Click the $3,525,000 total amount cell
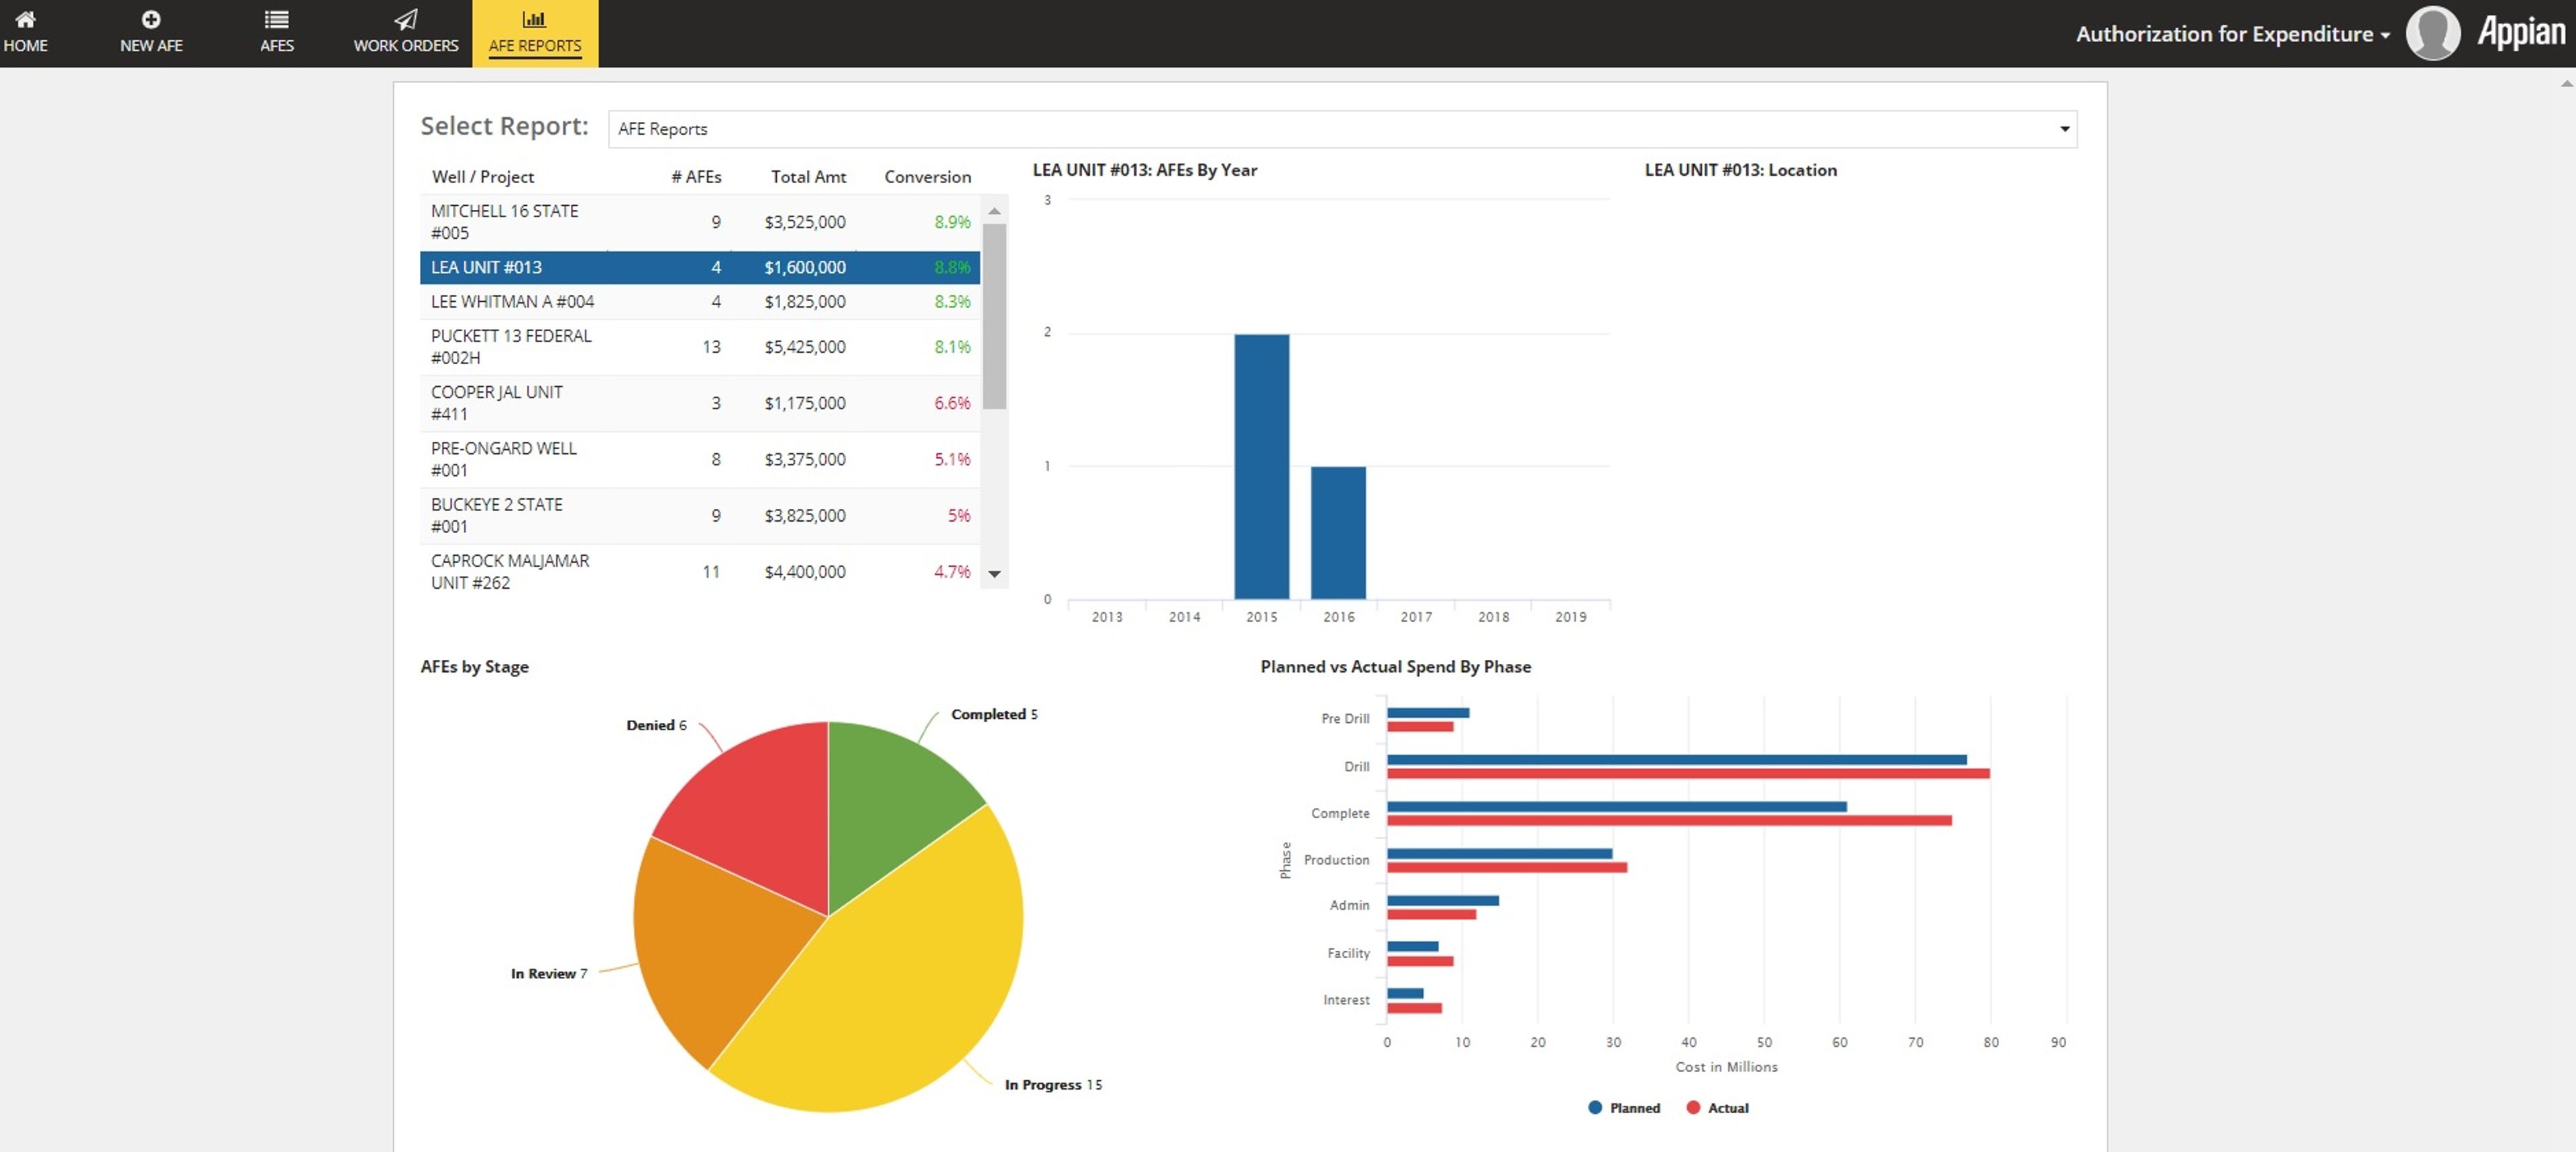Image resolution: width=2576 pixels, height=1152 pixels. 804,222
